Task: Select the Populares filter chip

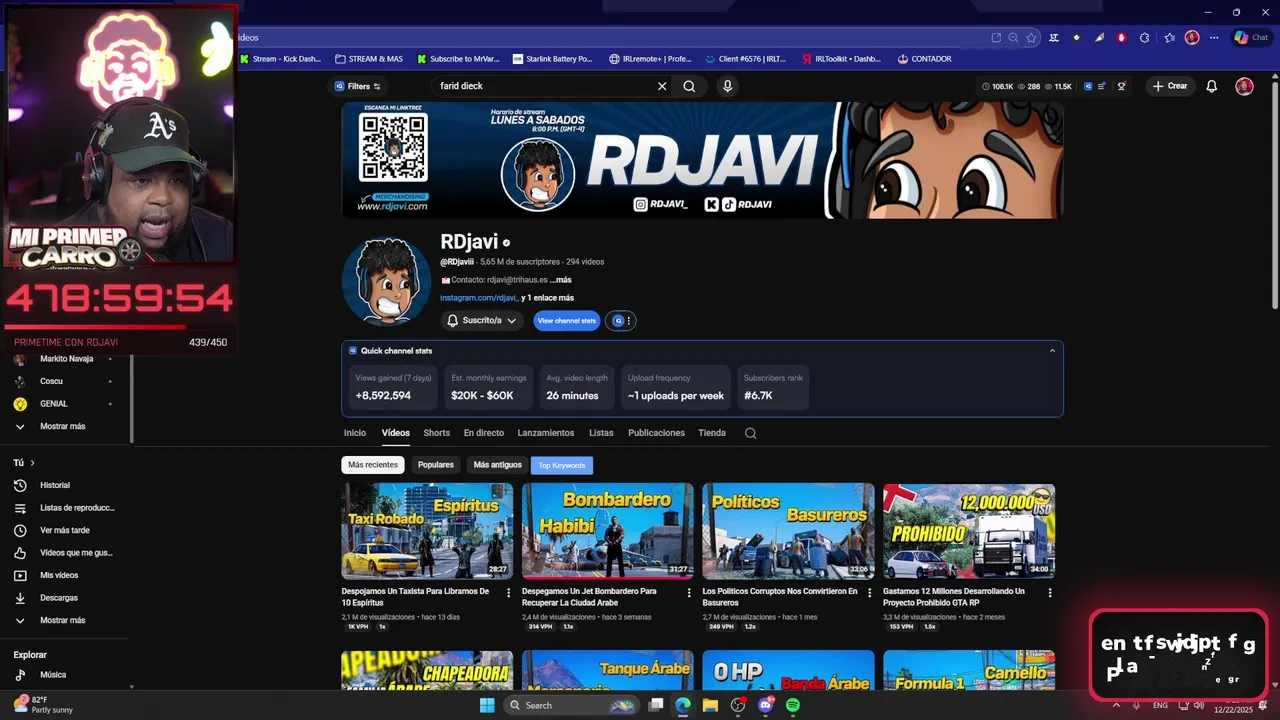Action: tap(436, 465)
